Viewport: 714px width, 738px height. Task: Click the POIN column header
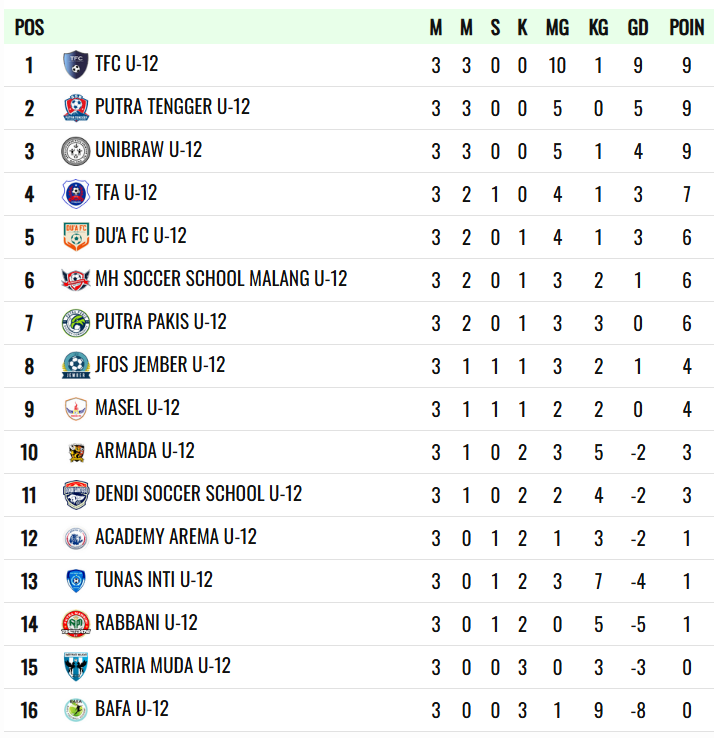pyautogui.click(x=687, y=28)
